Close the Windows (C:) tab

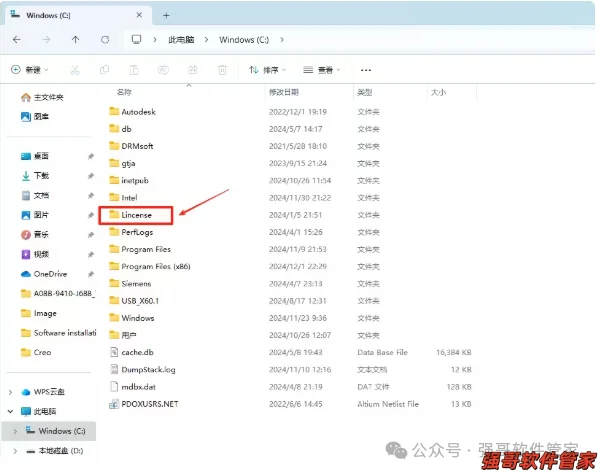point(139,15)
